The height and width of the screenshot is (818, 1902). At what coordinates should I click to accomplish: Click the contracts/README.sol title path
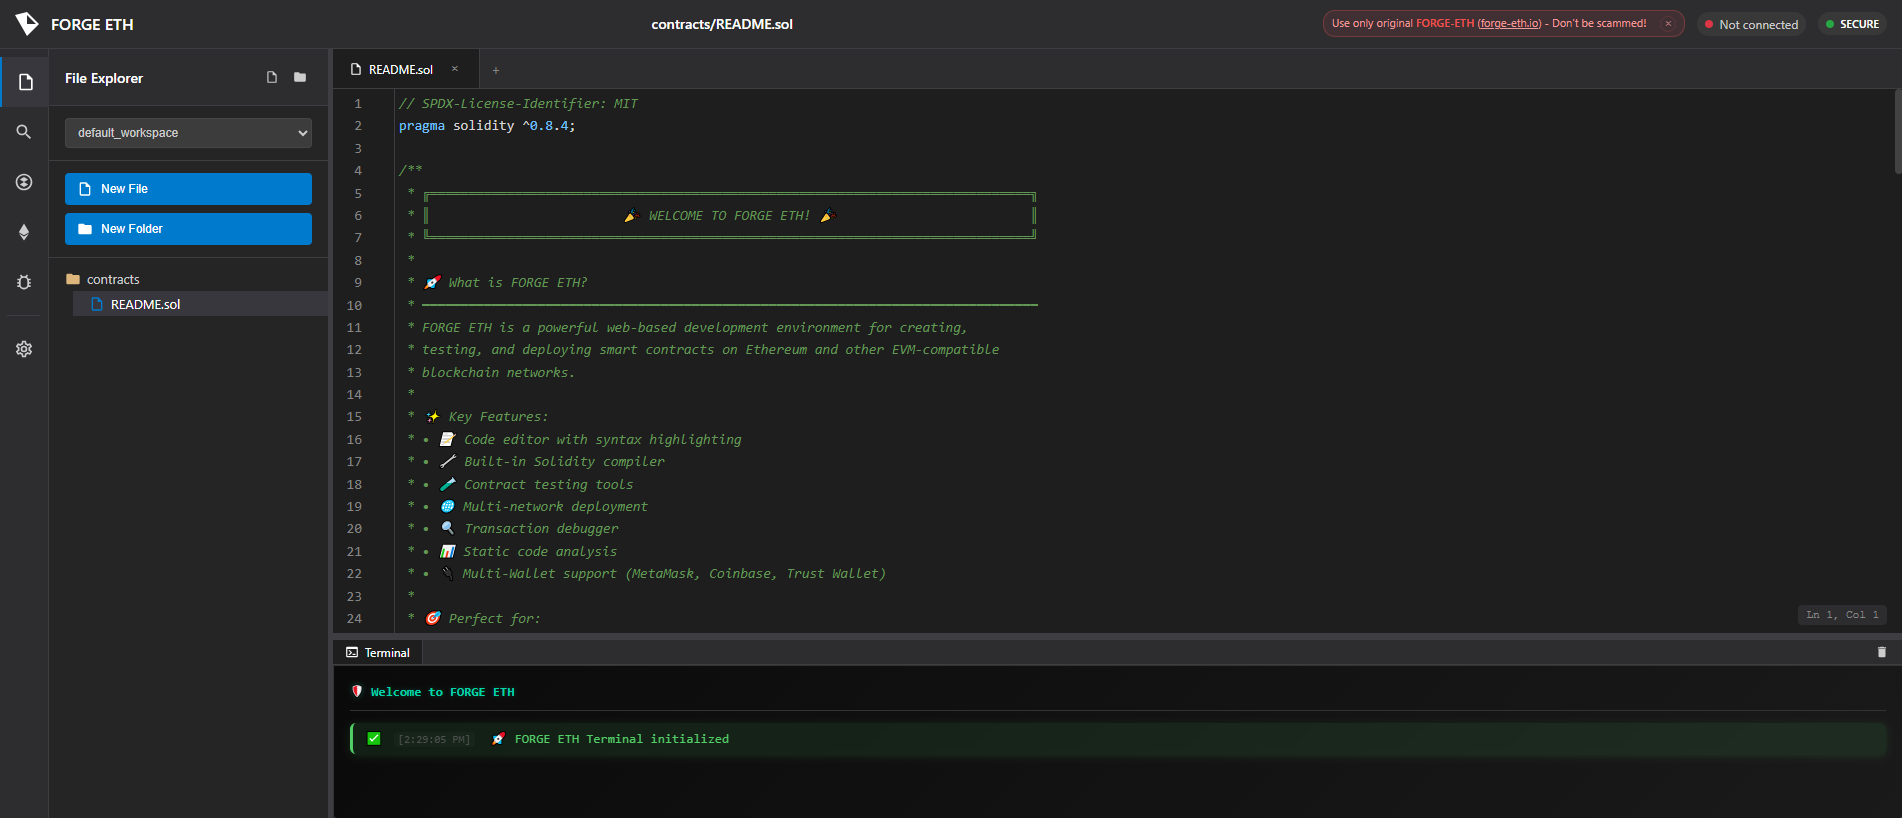pos(722,24)
